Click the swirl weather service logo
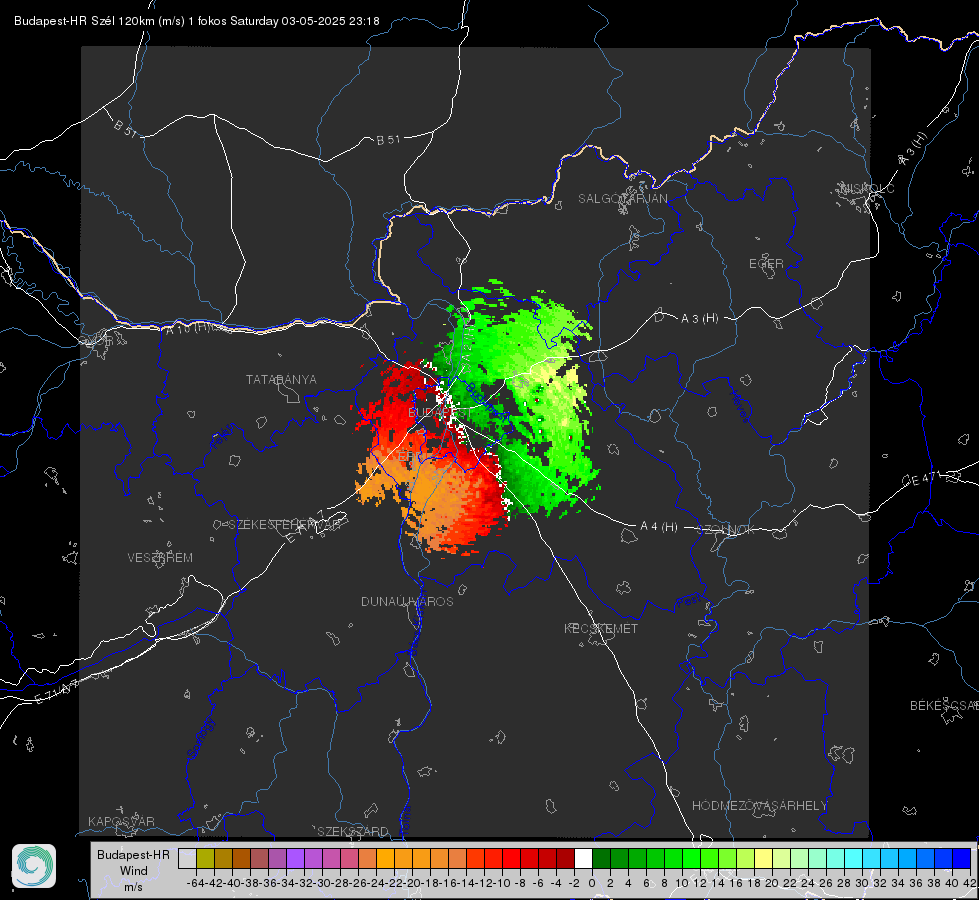Screen dimensions: 979x900 pyautogui.click(x=34, y=866)
